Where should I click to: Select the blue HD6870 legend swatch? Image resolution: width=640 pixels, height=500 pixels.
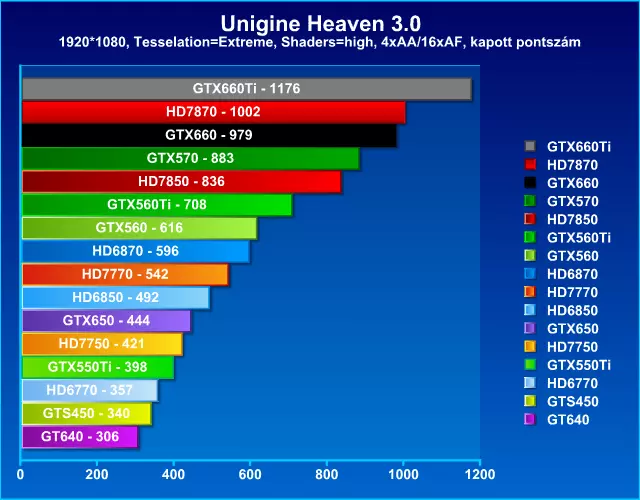(530, 273)
